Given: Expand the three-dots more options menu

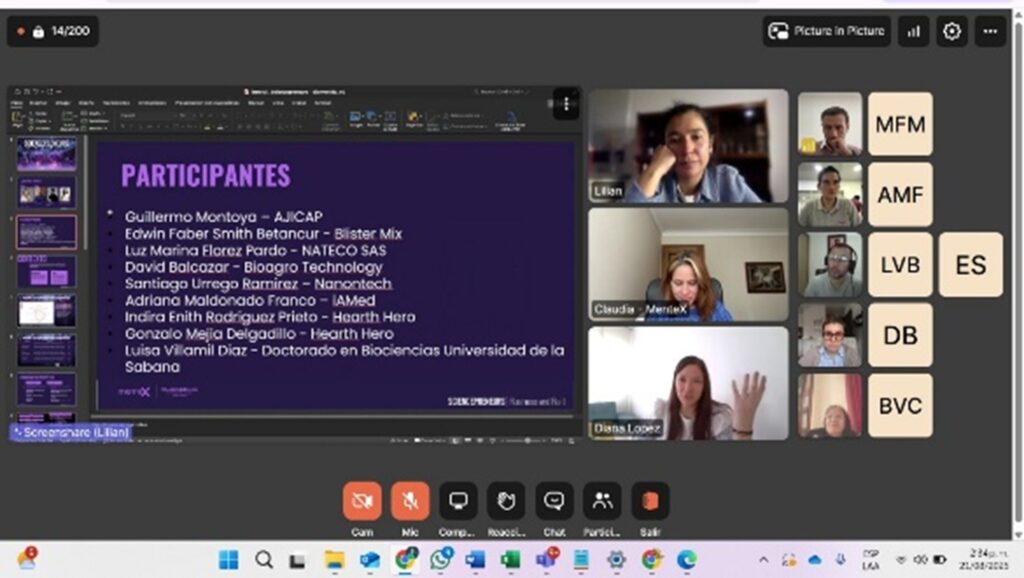Looking at the screenshot, I should (x=990, y=31).
